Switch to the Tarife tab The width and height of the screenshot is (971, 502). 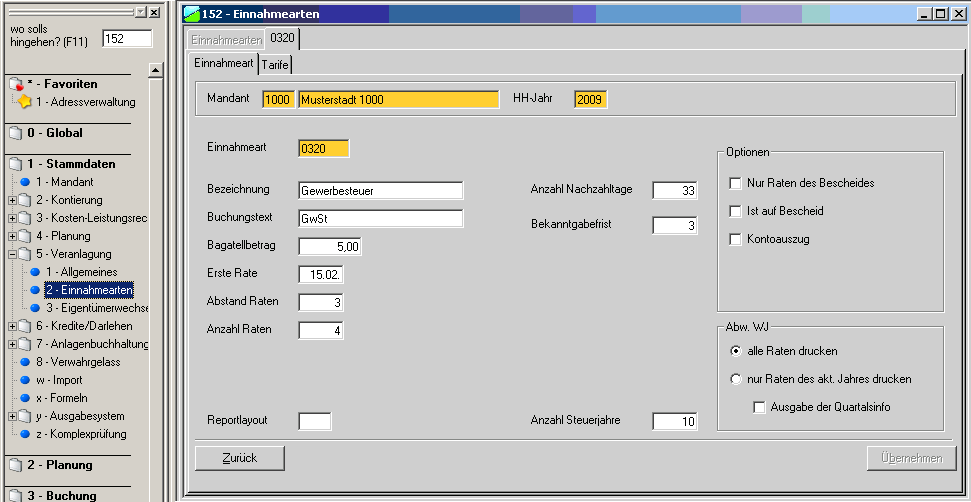pyautogui.click(x=276, y=63)
